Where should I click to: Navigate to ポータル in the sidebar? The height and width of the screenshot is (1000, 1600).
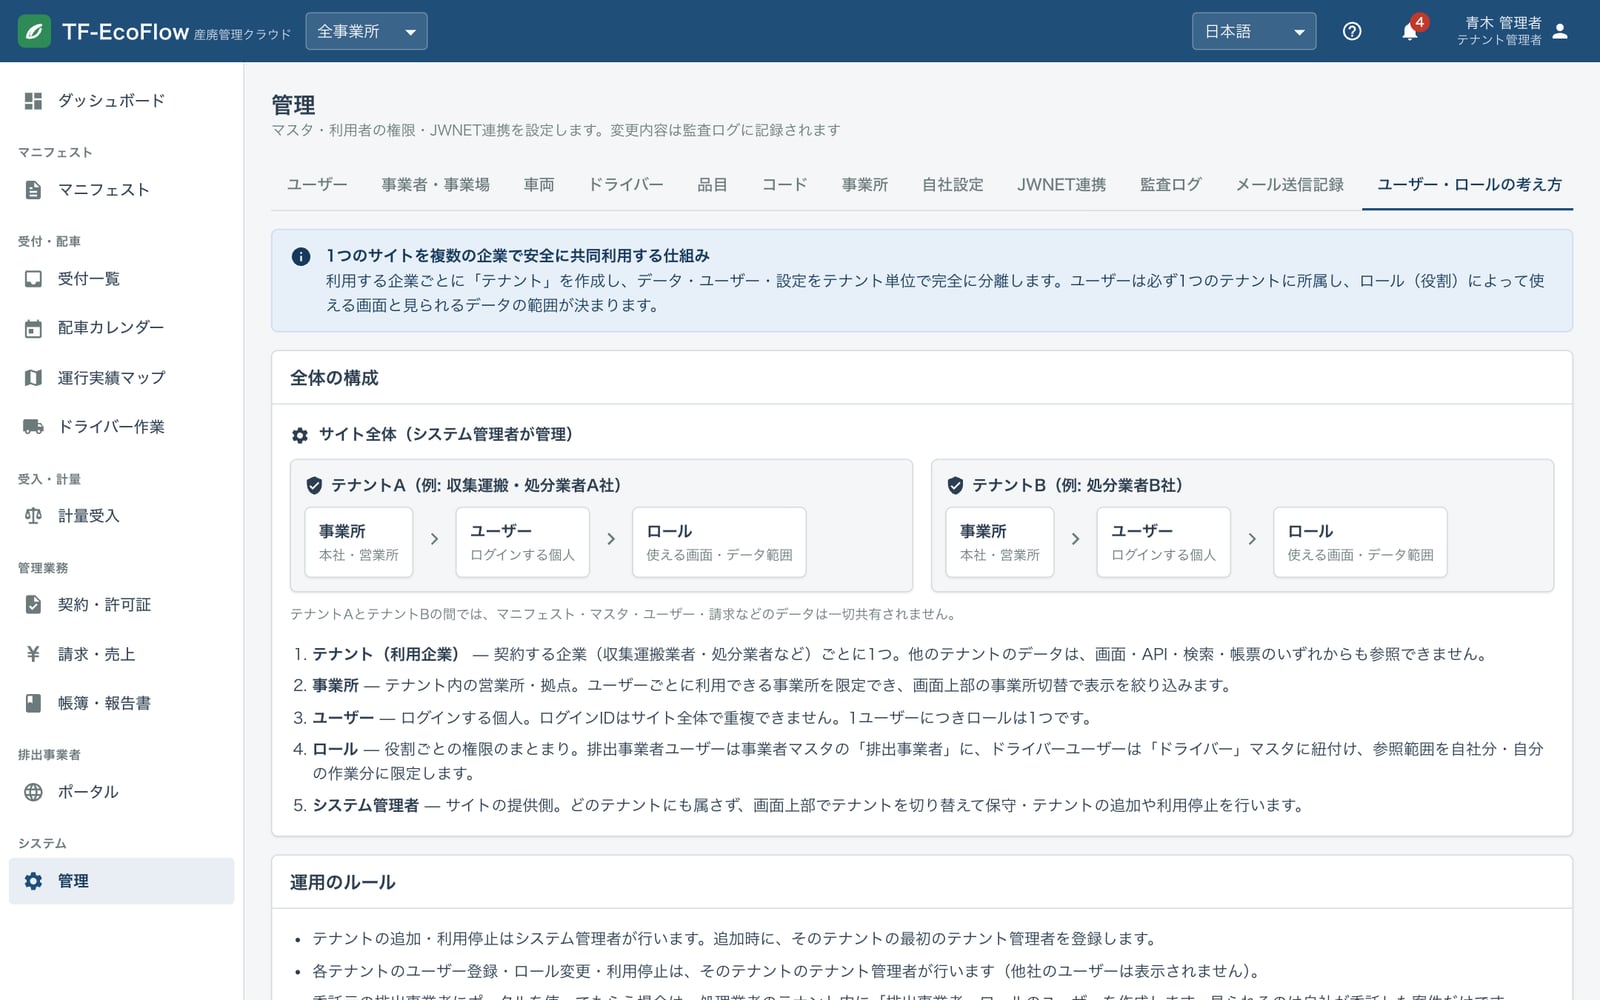pos(122,792)
